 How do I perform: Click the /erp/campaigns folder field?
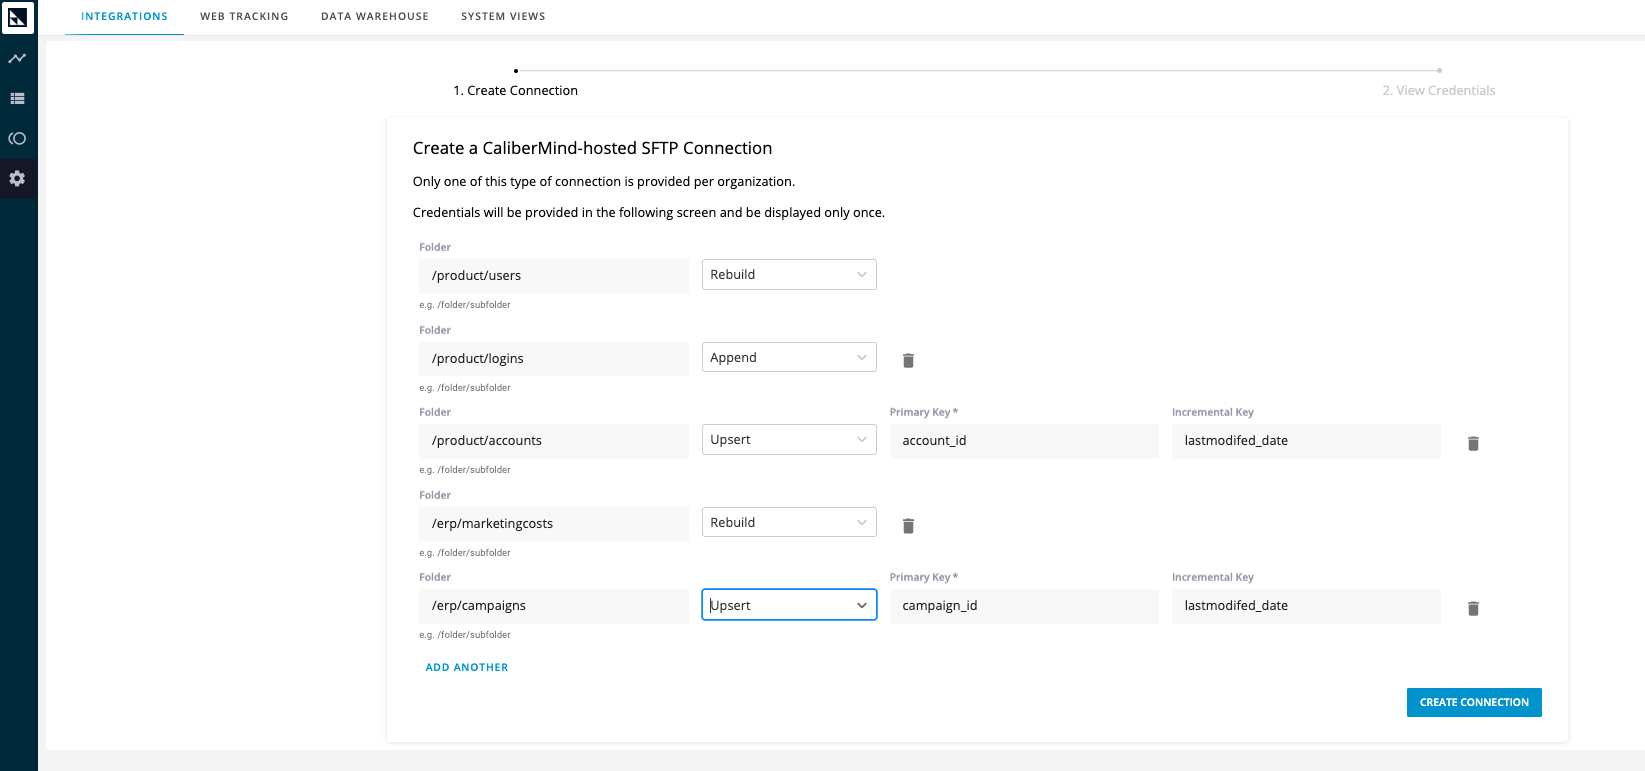click(x=554, y=606)
